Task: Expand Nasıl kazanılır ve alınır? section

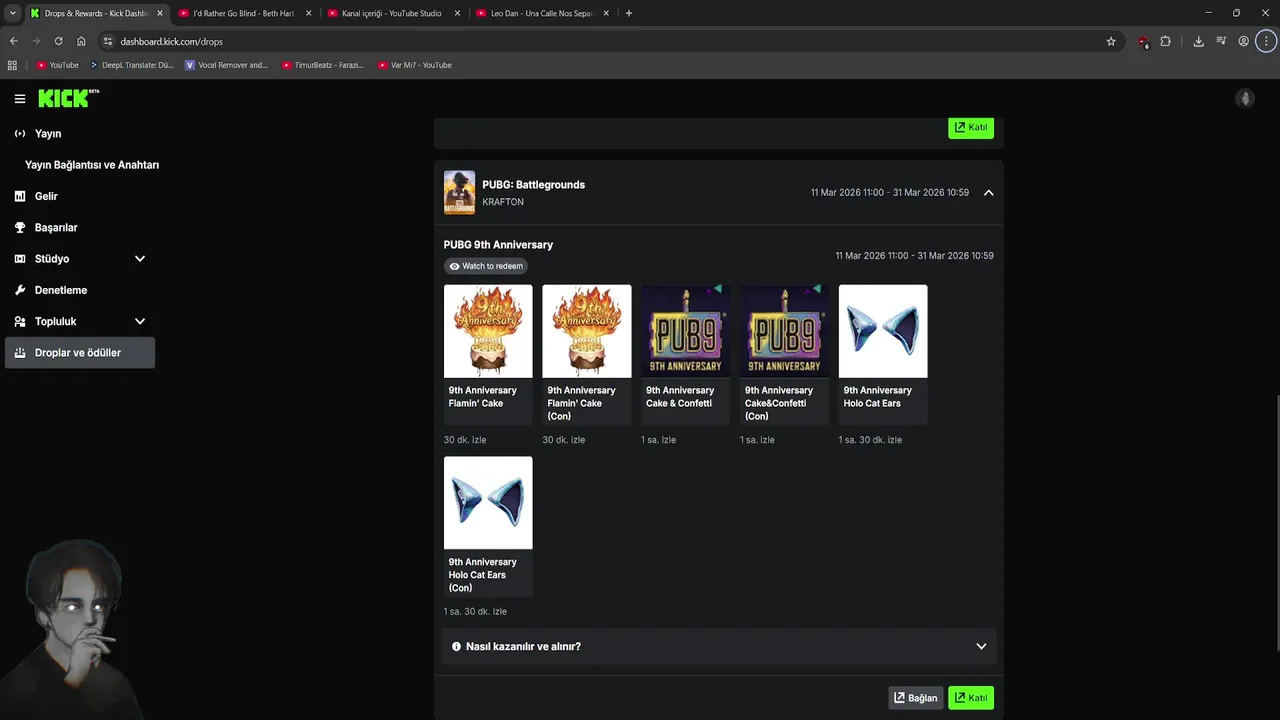Action: (718, 646)
